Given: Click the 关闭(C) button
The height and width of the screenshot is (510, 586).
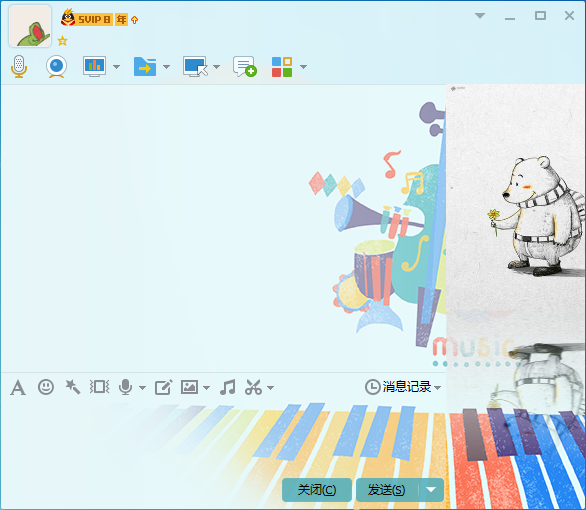Looking at the screenshot, I should tap(317, 490).
